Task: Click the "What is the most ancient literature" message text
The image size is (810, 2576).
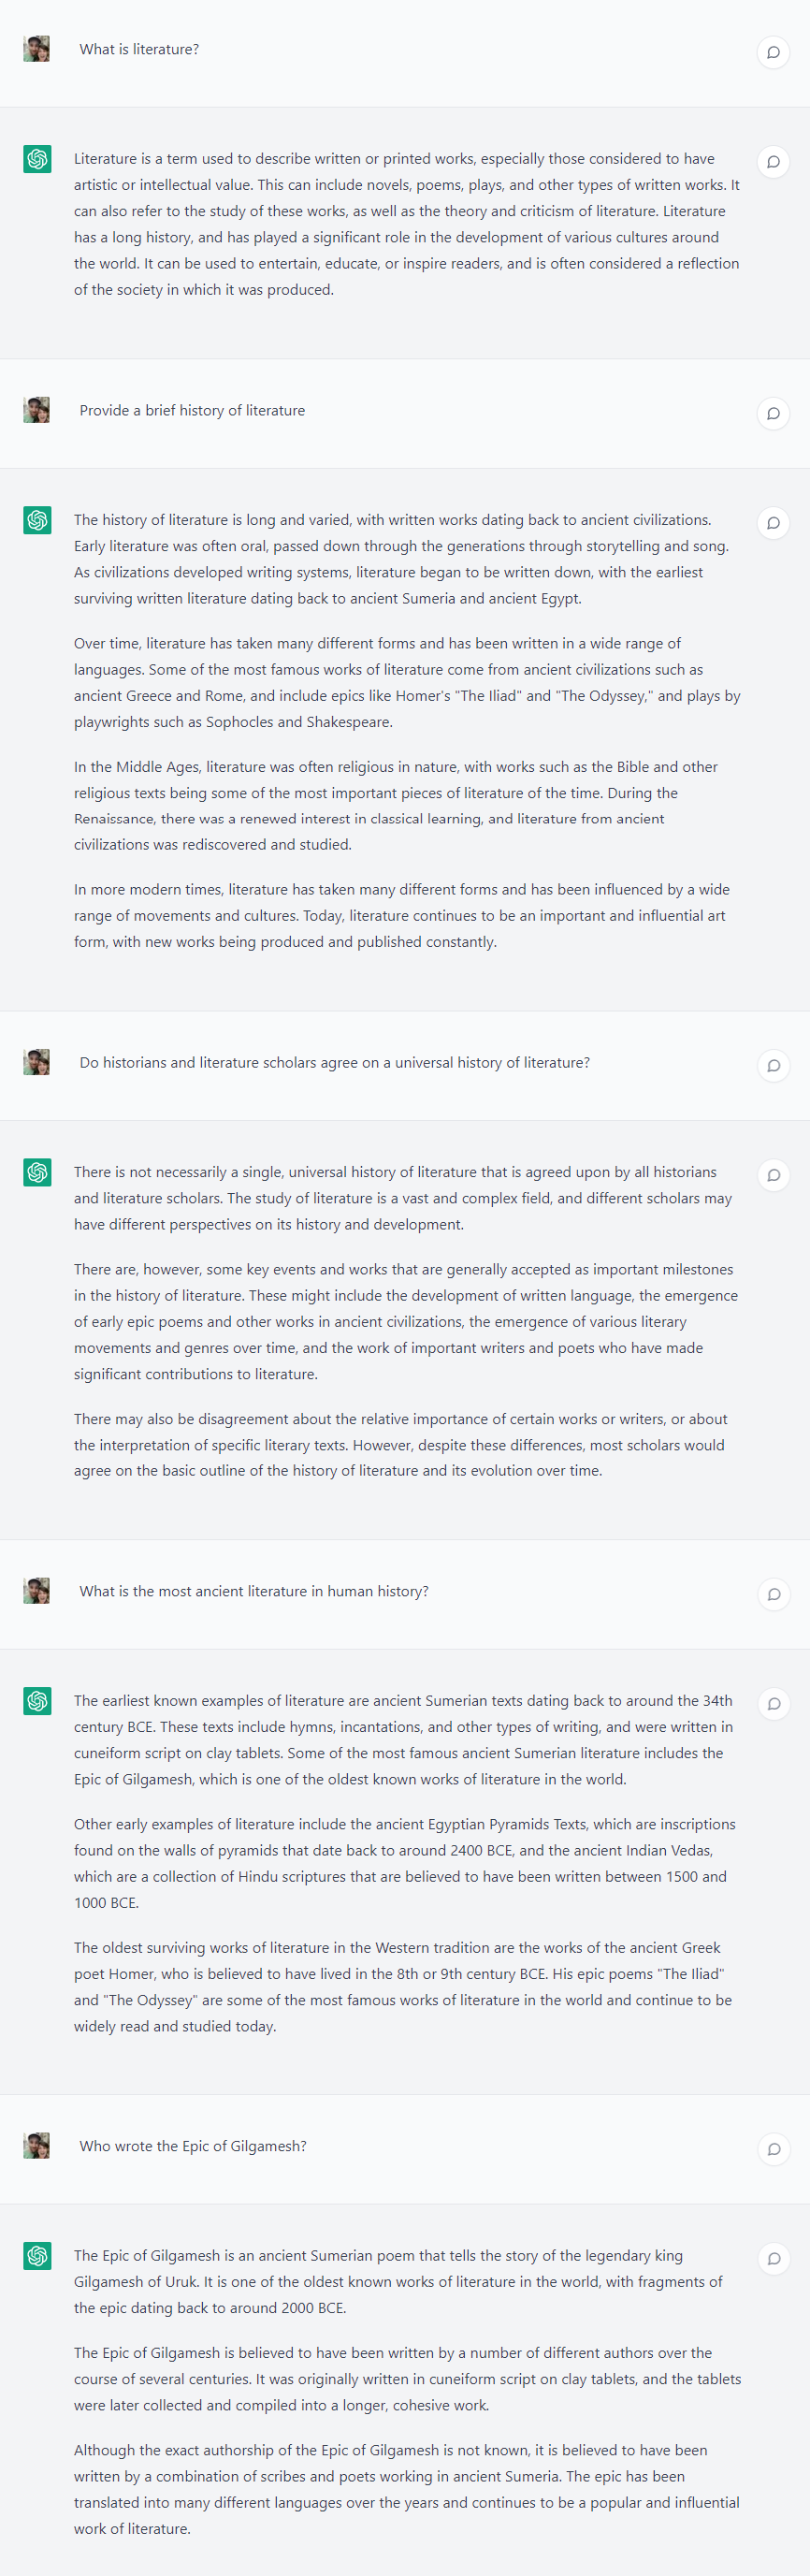Action: pyautogui.click(x=254, y=1591)
